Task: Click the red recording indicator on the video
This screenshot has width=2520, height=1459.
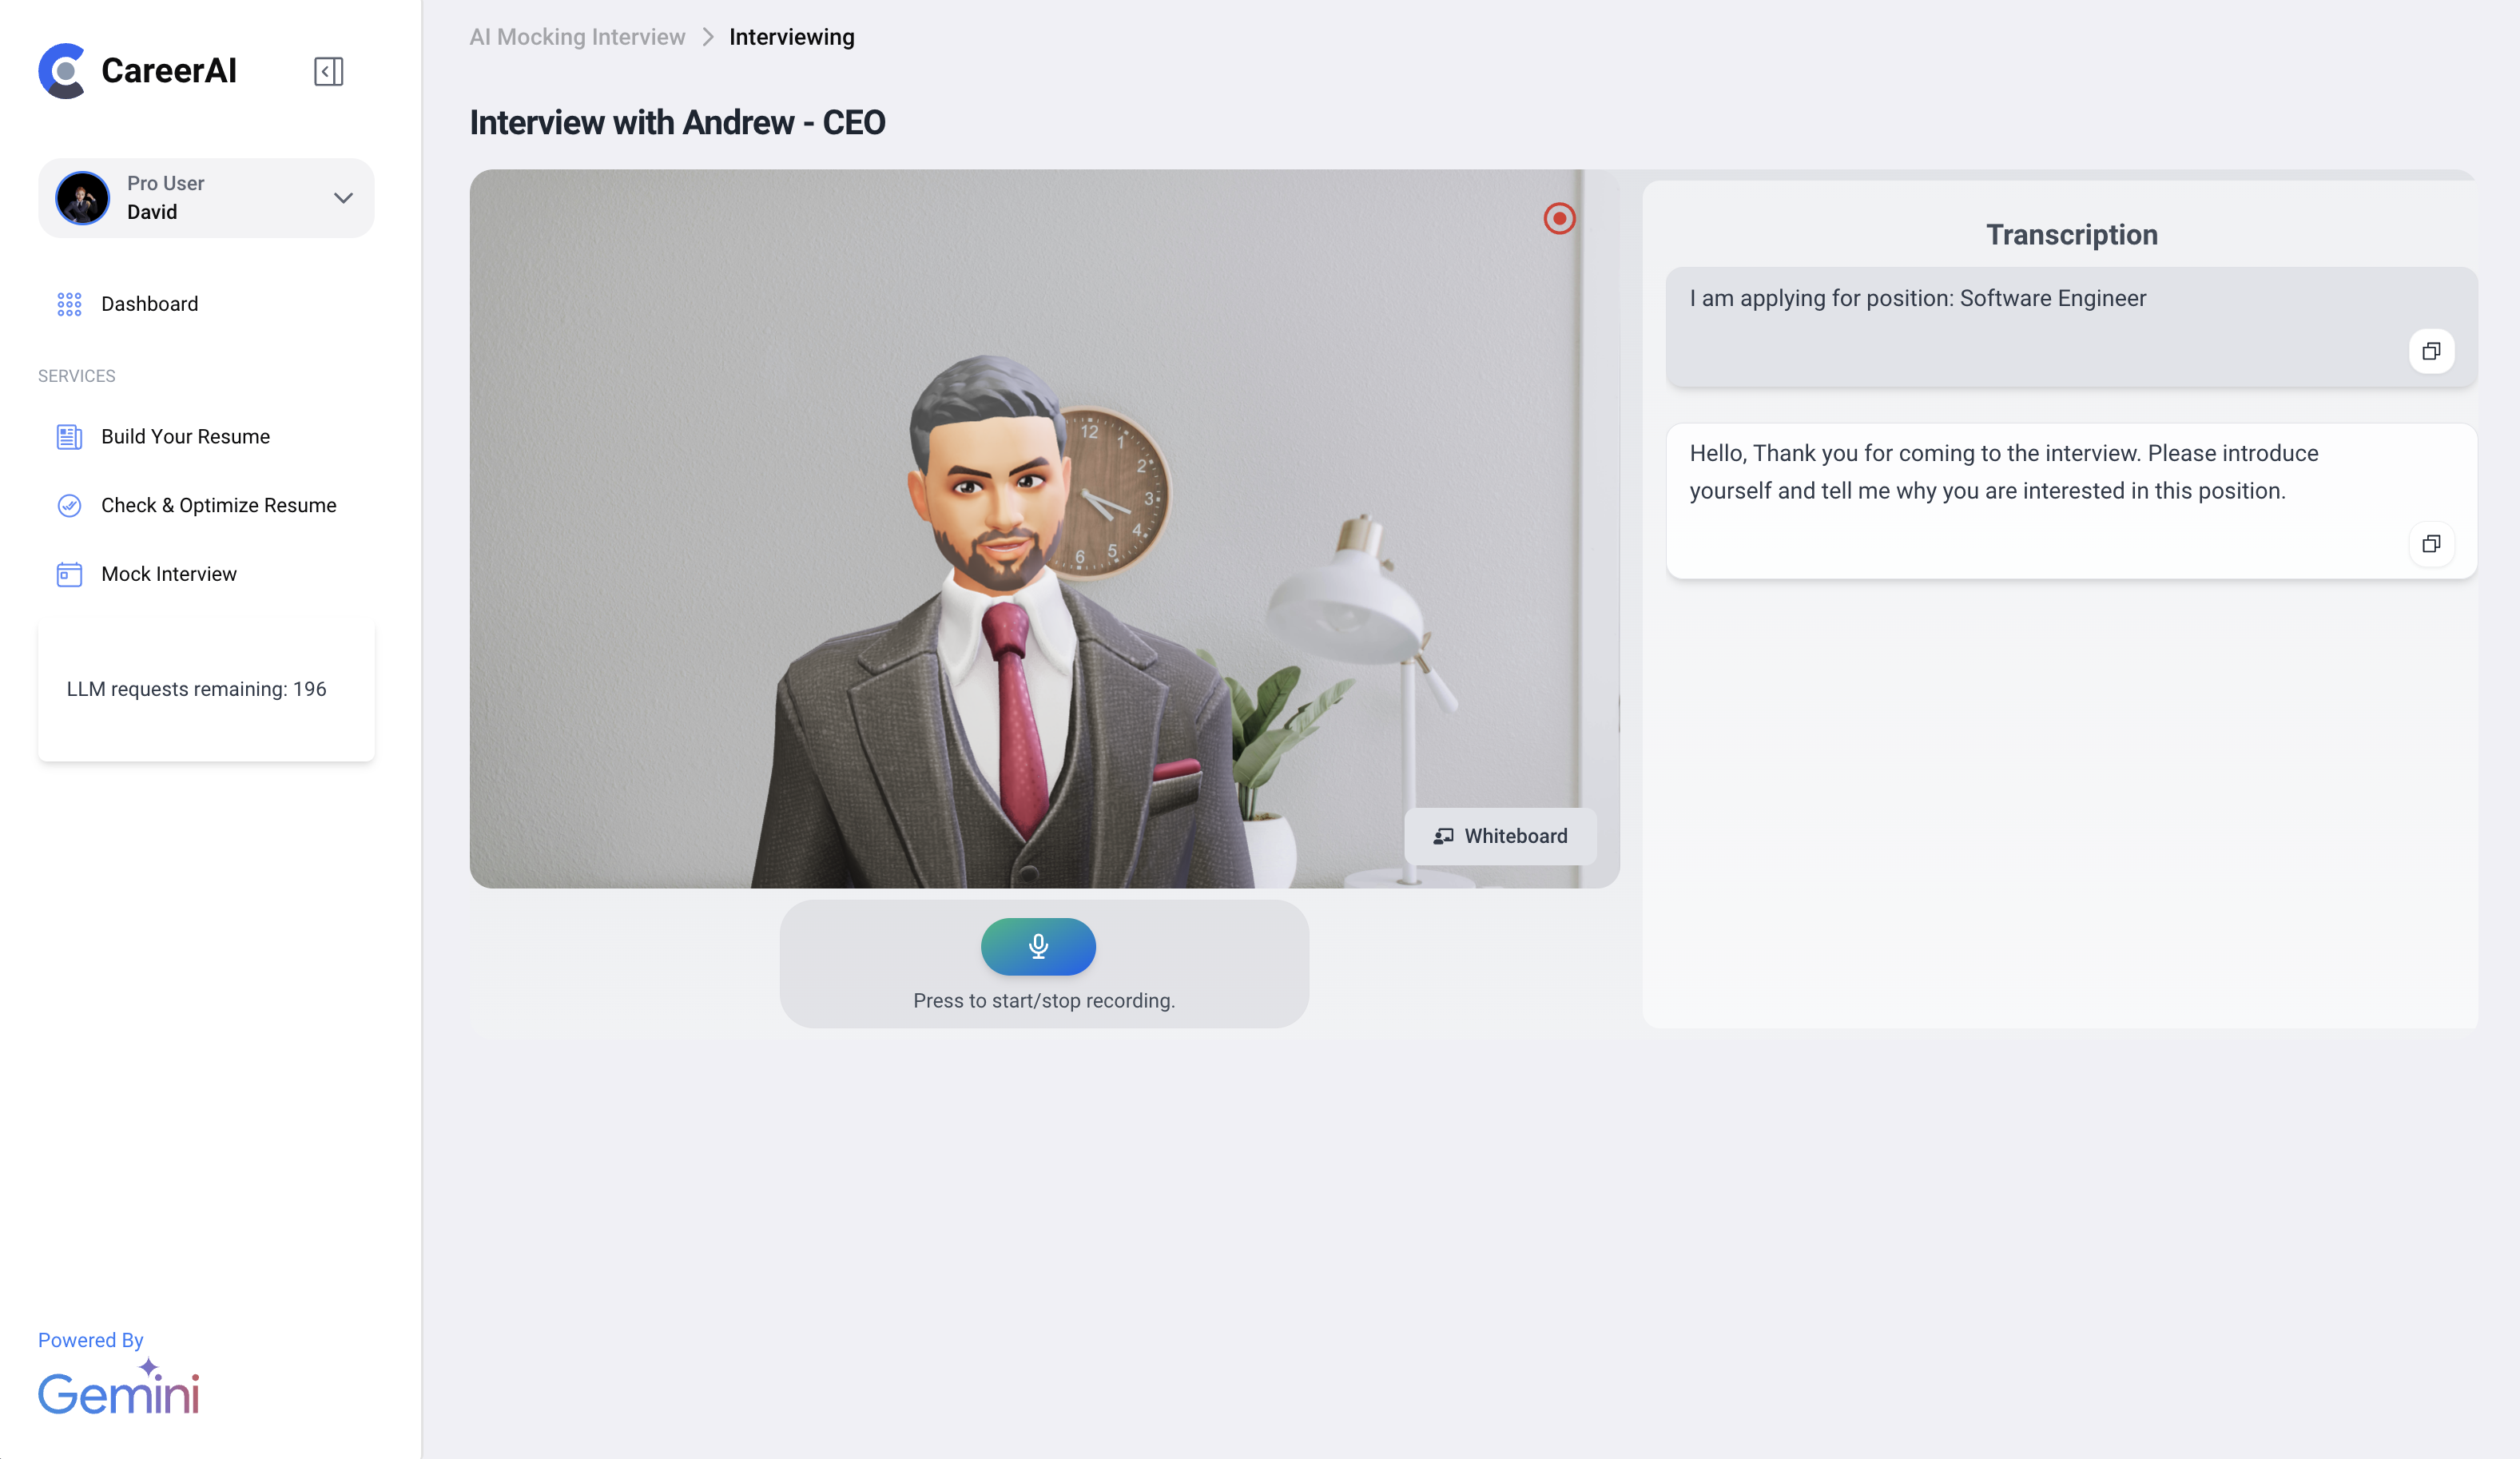Action: click(1559, 218)
